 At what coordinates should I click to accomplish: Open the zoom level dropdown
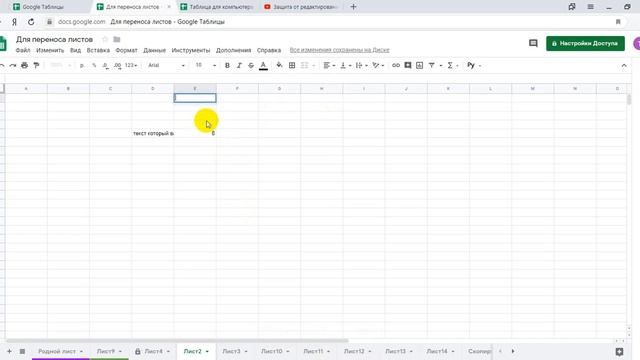pos(60,65)
